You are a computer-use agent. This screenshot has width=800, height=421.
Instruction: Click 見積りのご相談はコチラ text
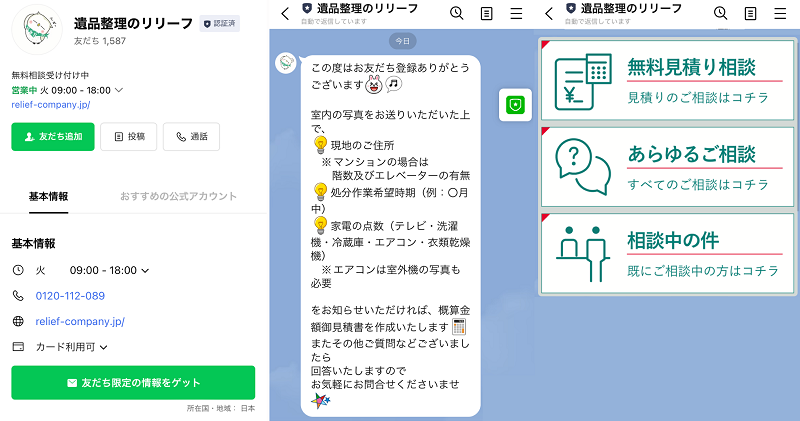(x=698, y=97)
